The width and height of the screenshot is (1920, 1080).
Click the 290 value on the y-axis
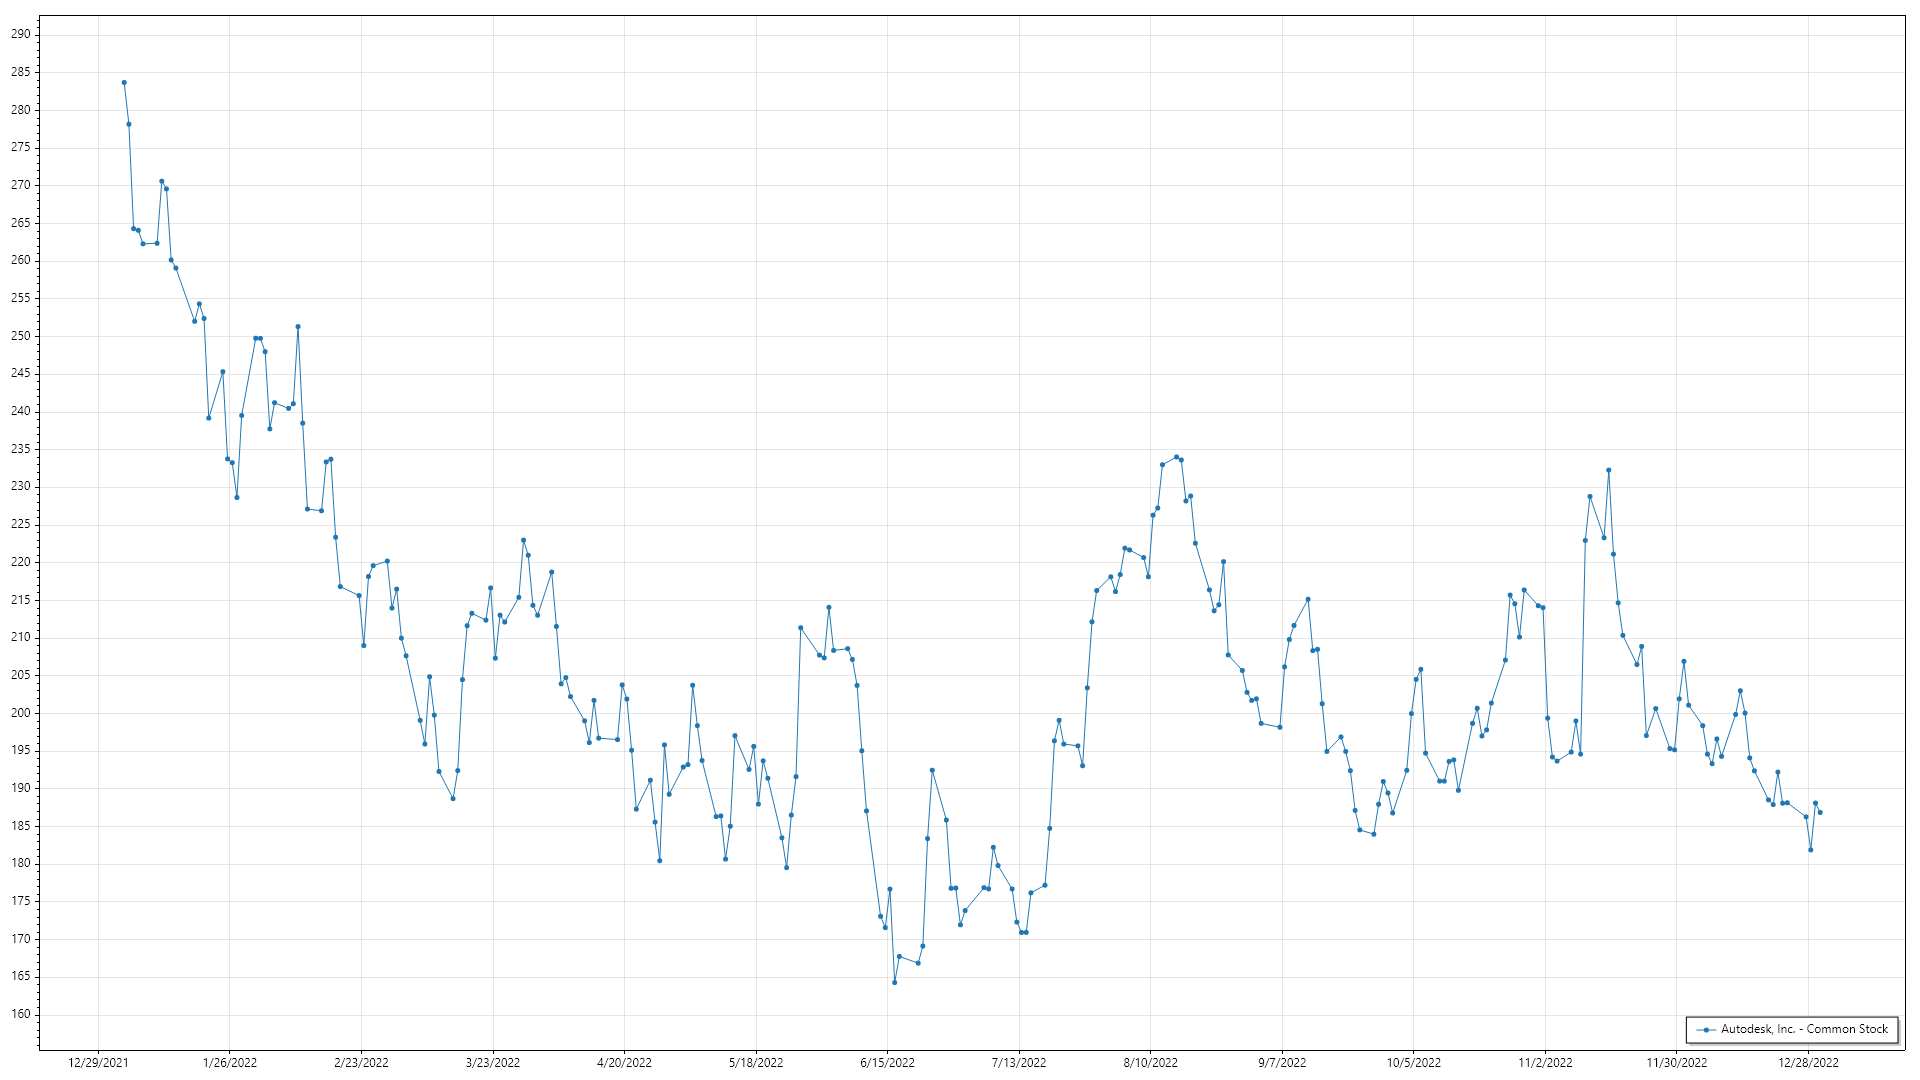tap(21, 34)
